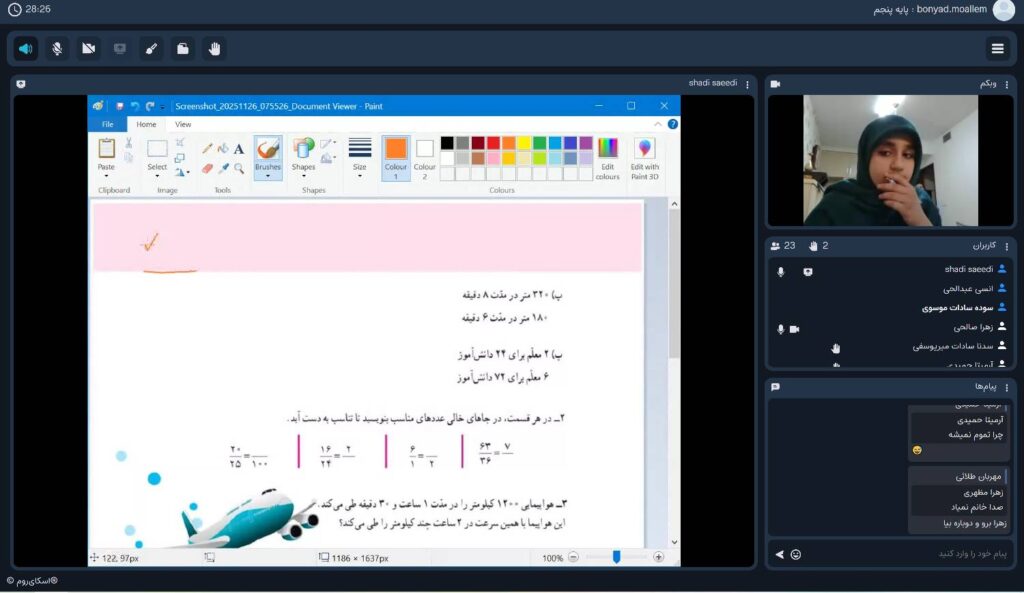Open the file sharing folder icon
The width and height of the screenshot is (1024, 593).
click(182, 48)
